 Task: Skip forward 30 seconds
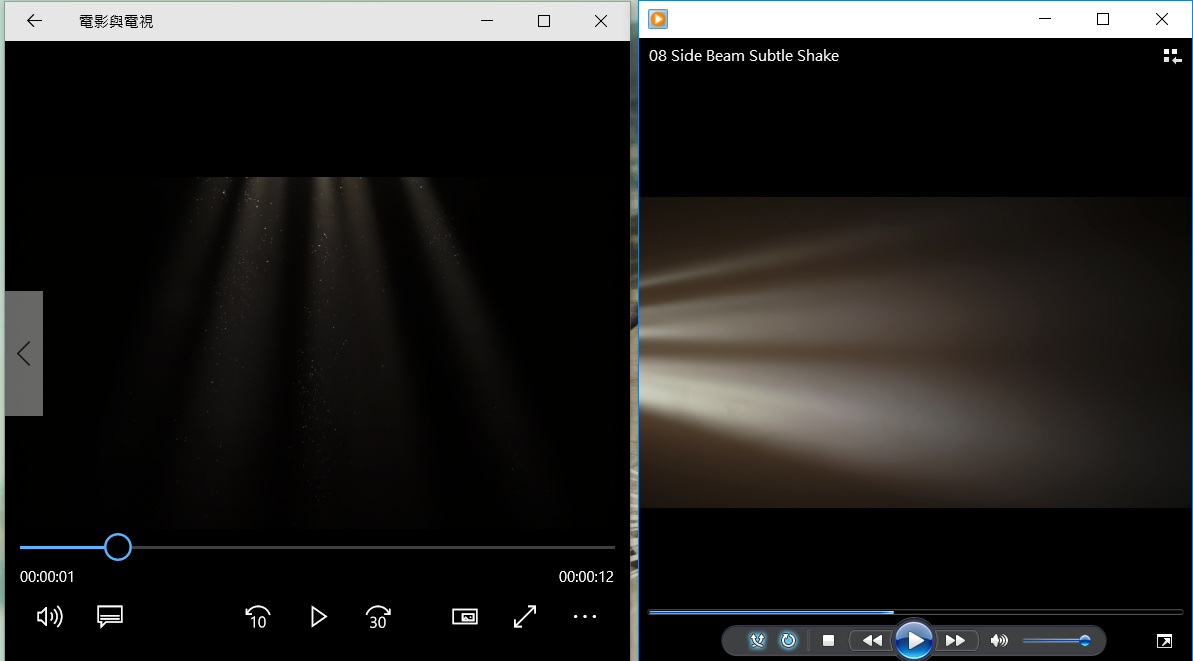378,617
